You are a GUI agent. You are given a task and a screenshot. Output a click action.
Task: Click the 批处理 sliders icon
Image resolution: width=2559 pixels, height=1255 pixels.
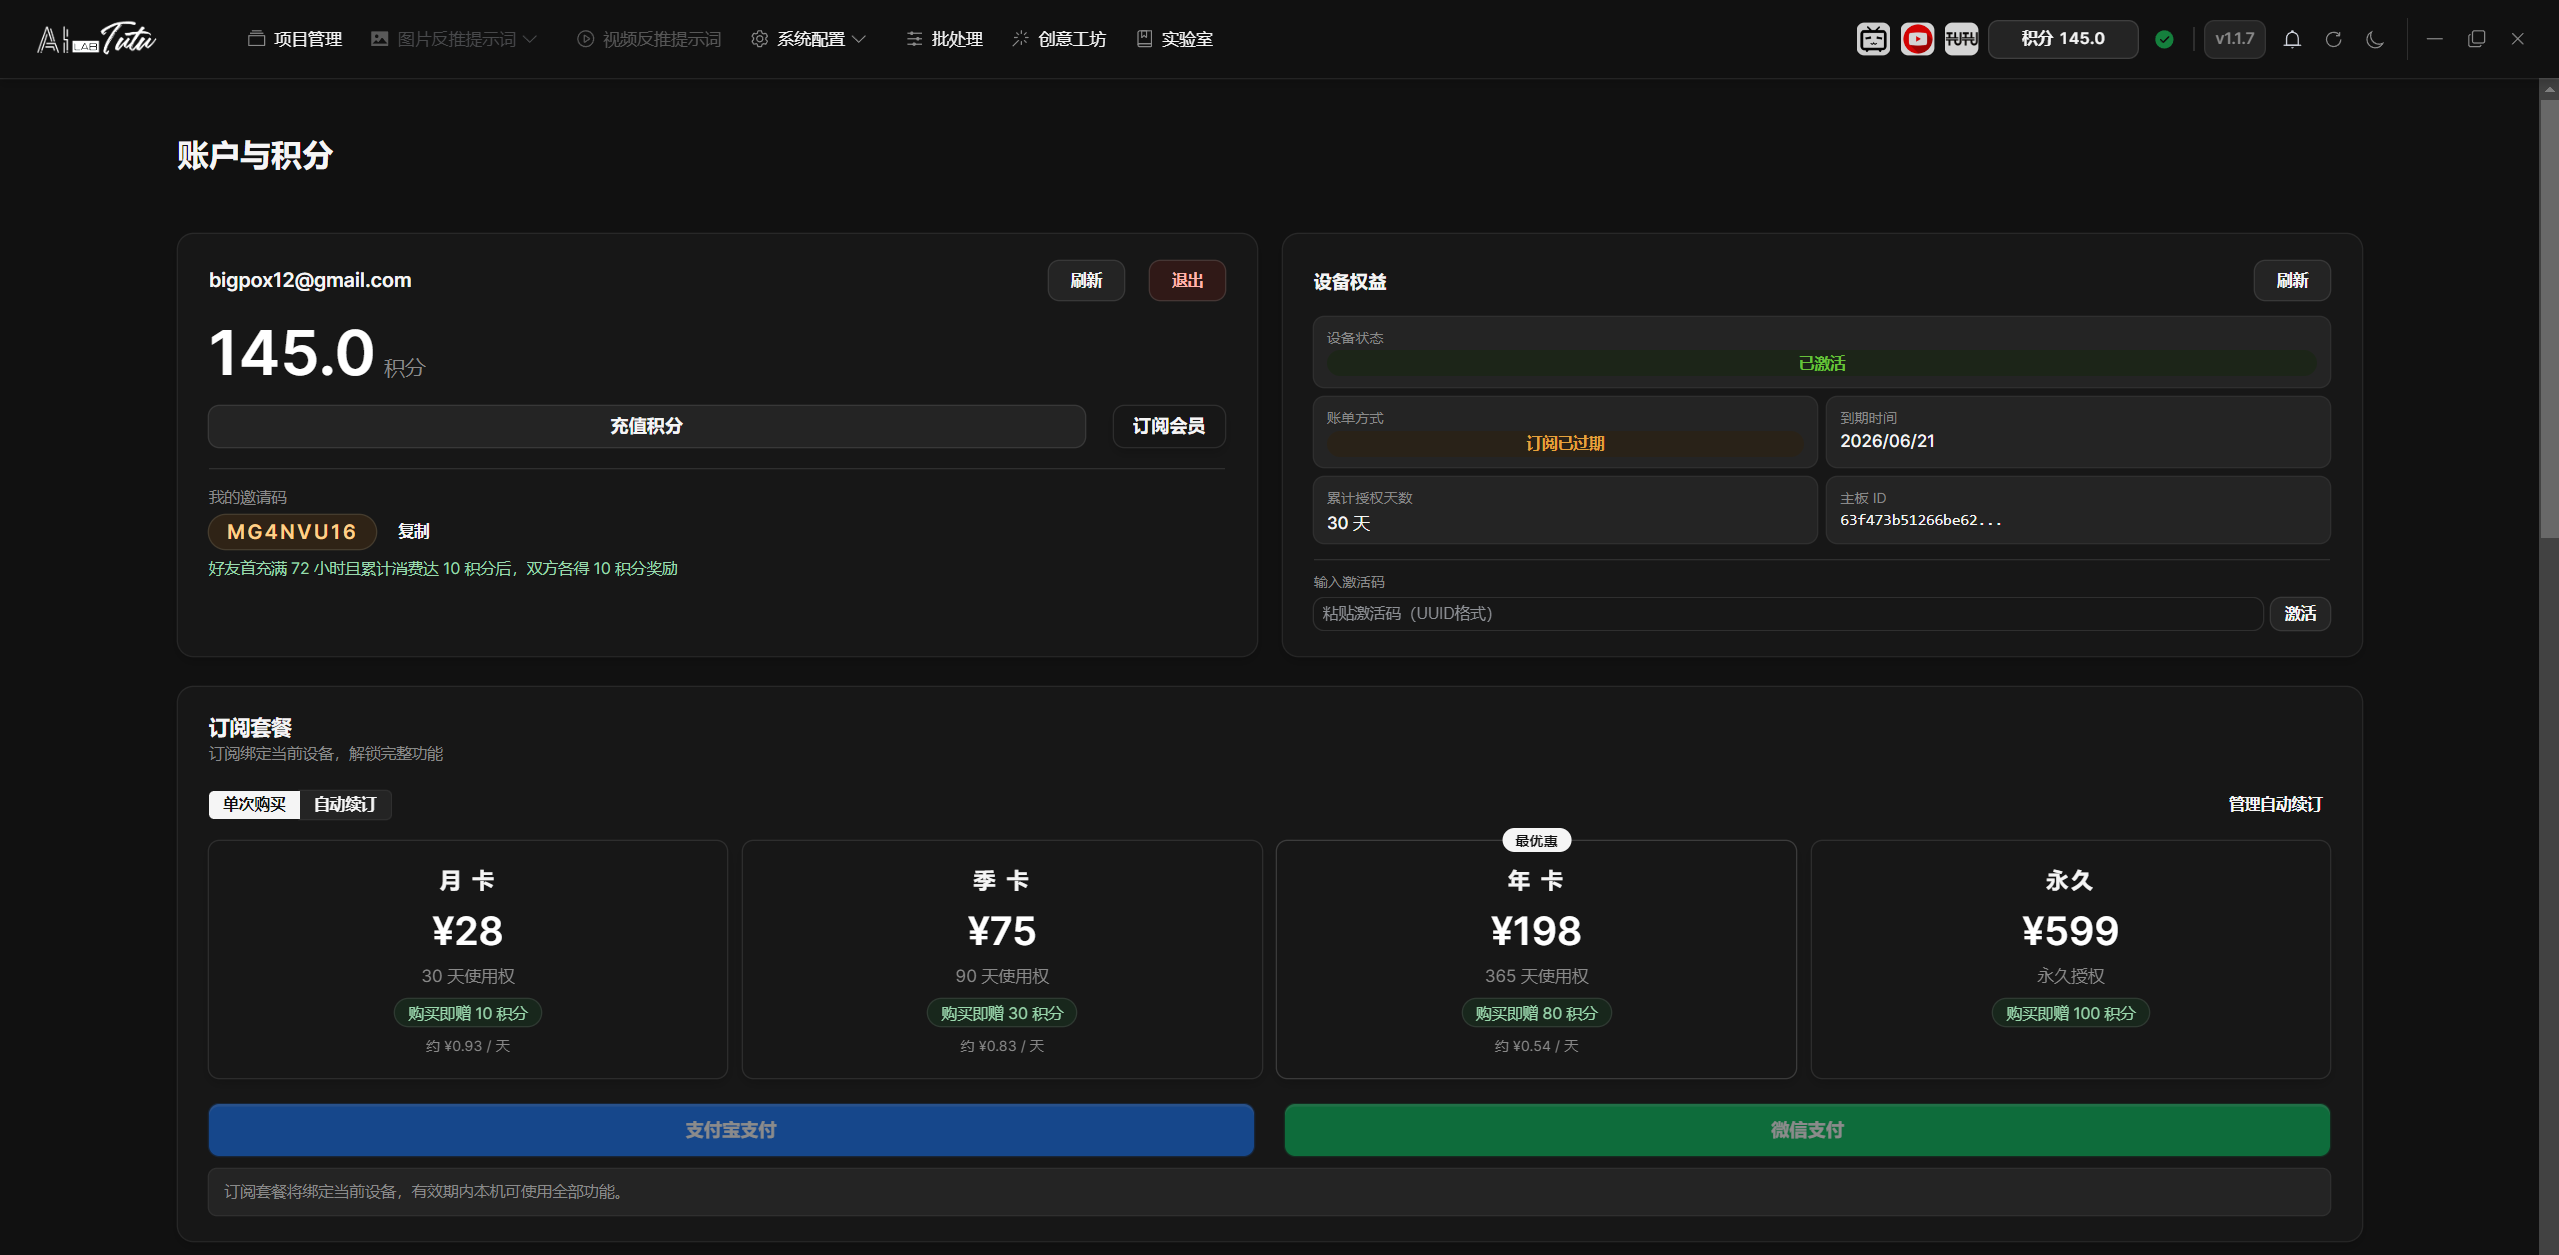(x=914, y=38)
